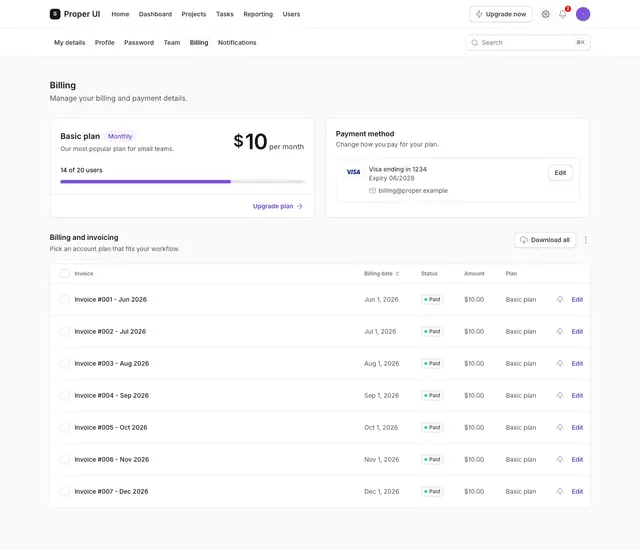Open the three-dot menu beside Download all
This screenshot has height=550, width=640.
[585, 240]
